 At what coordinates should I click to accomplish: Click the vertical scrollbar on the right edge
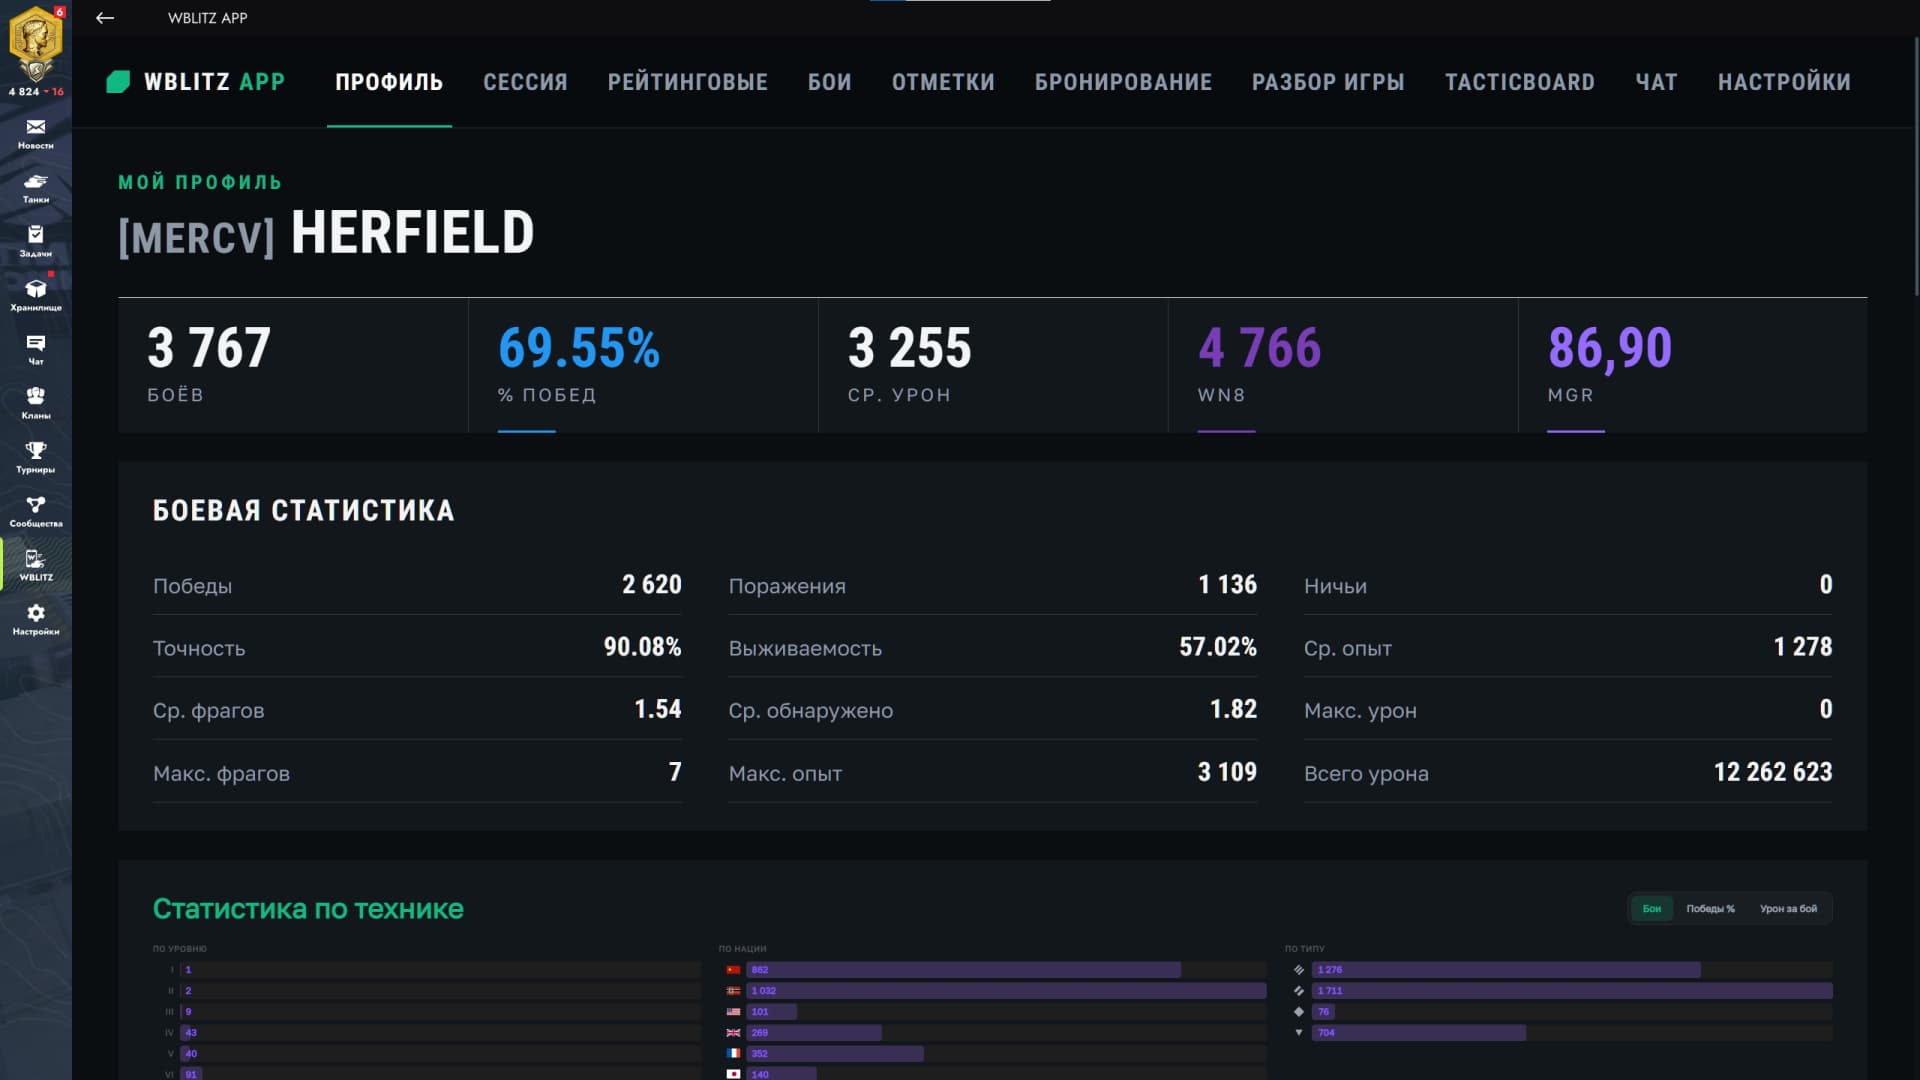[1915, 165]
